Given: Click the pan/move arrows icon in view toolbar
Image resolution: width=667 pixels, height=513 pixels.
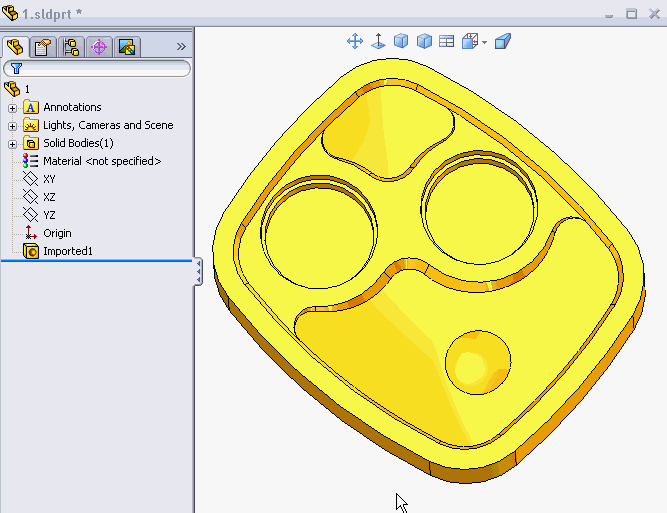Looking at the screenshot, I should (x=354, y=41).
